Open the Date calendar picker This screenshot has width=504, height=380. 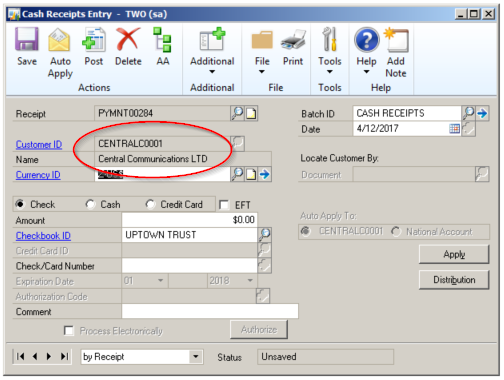tap(454, 129)
